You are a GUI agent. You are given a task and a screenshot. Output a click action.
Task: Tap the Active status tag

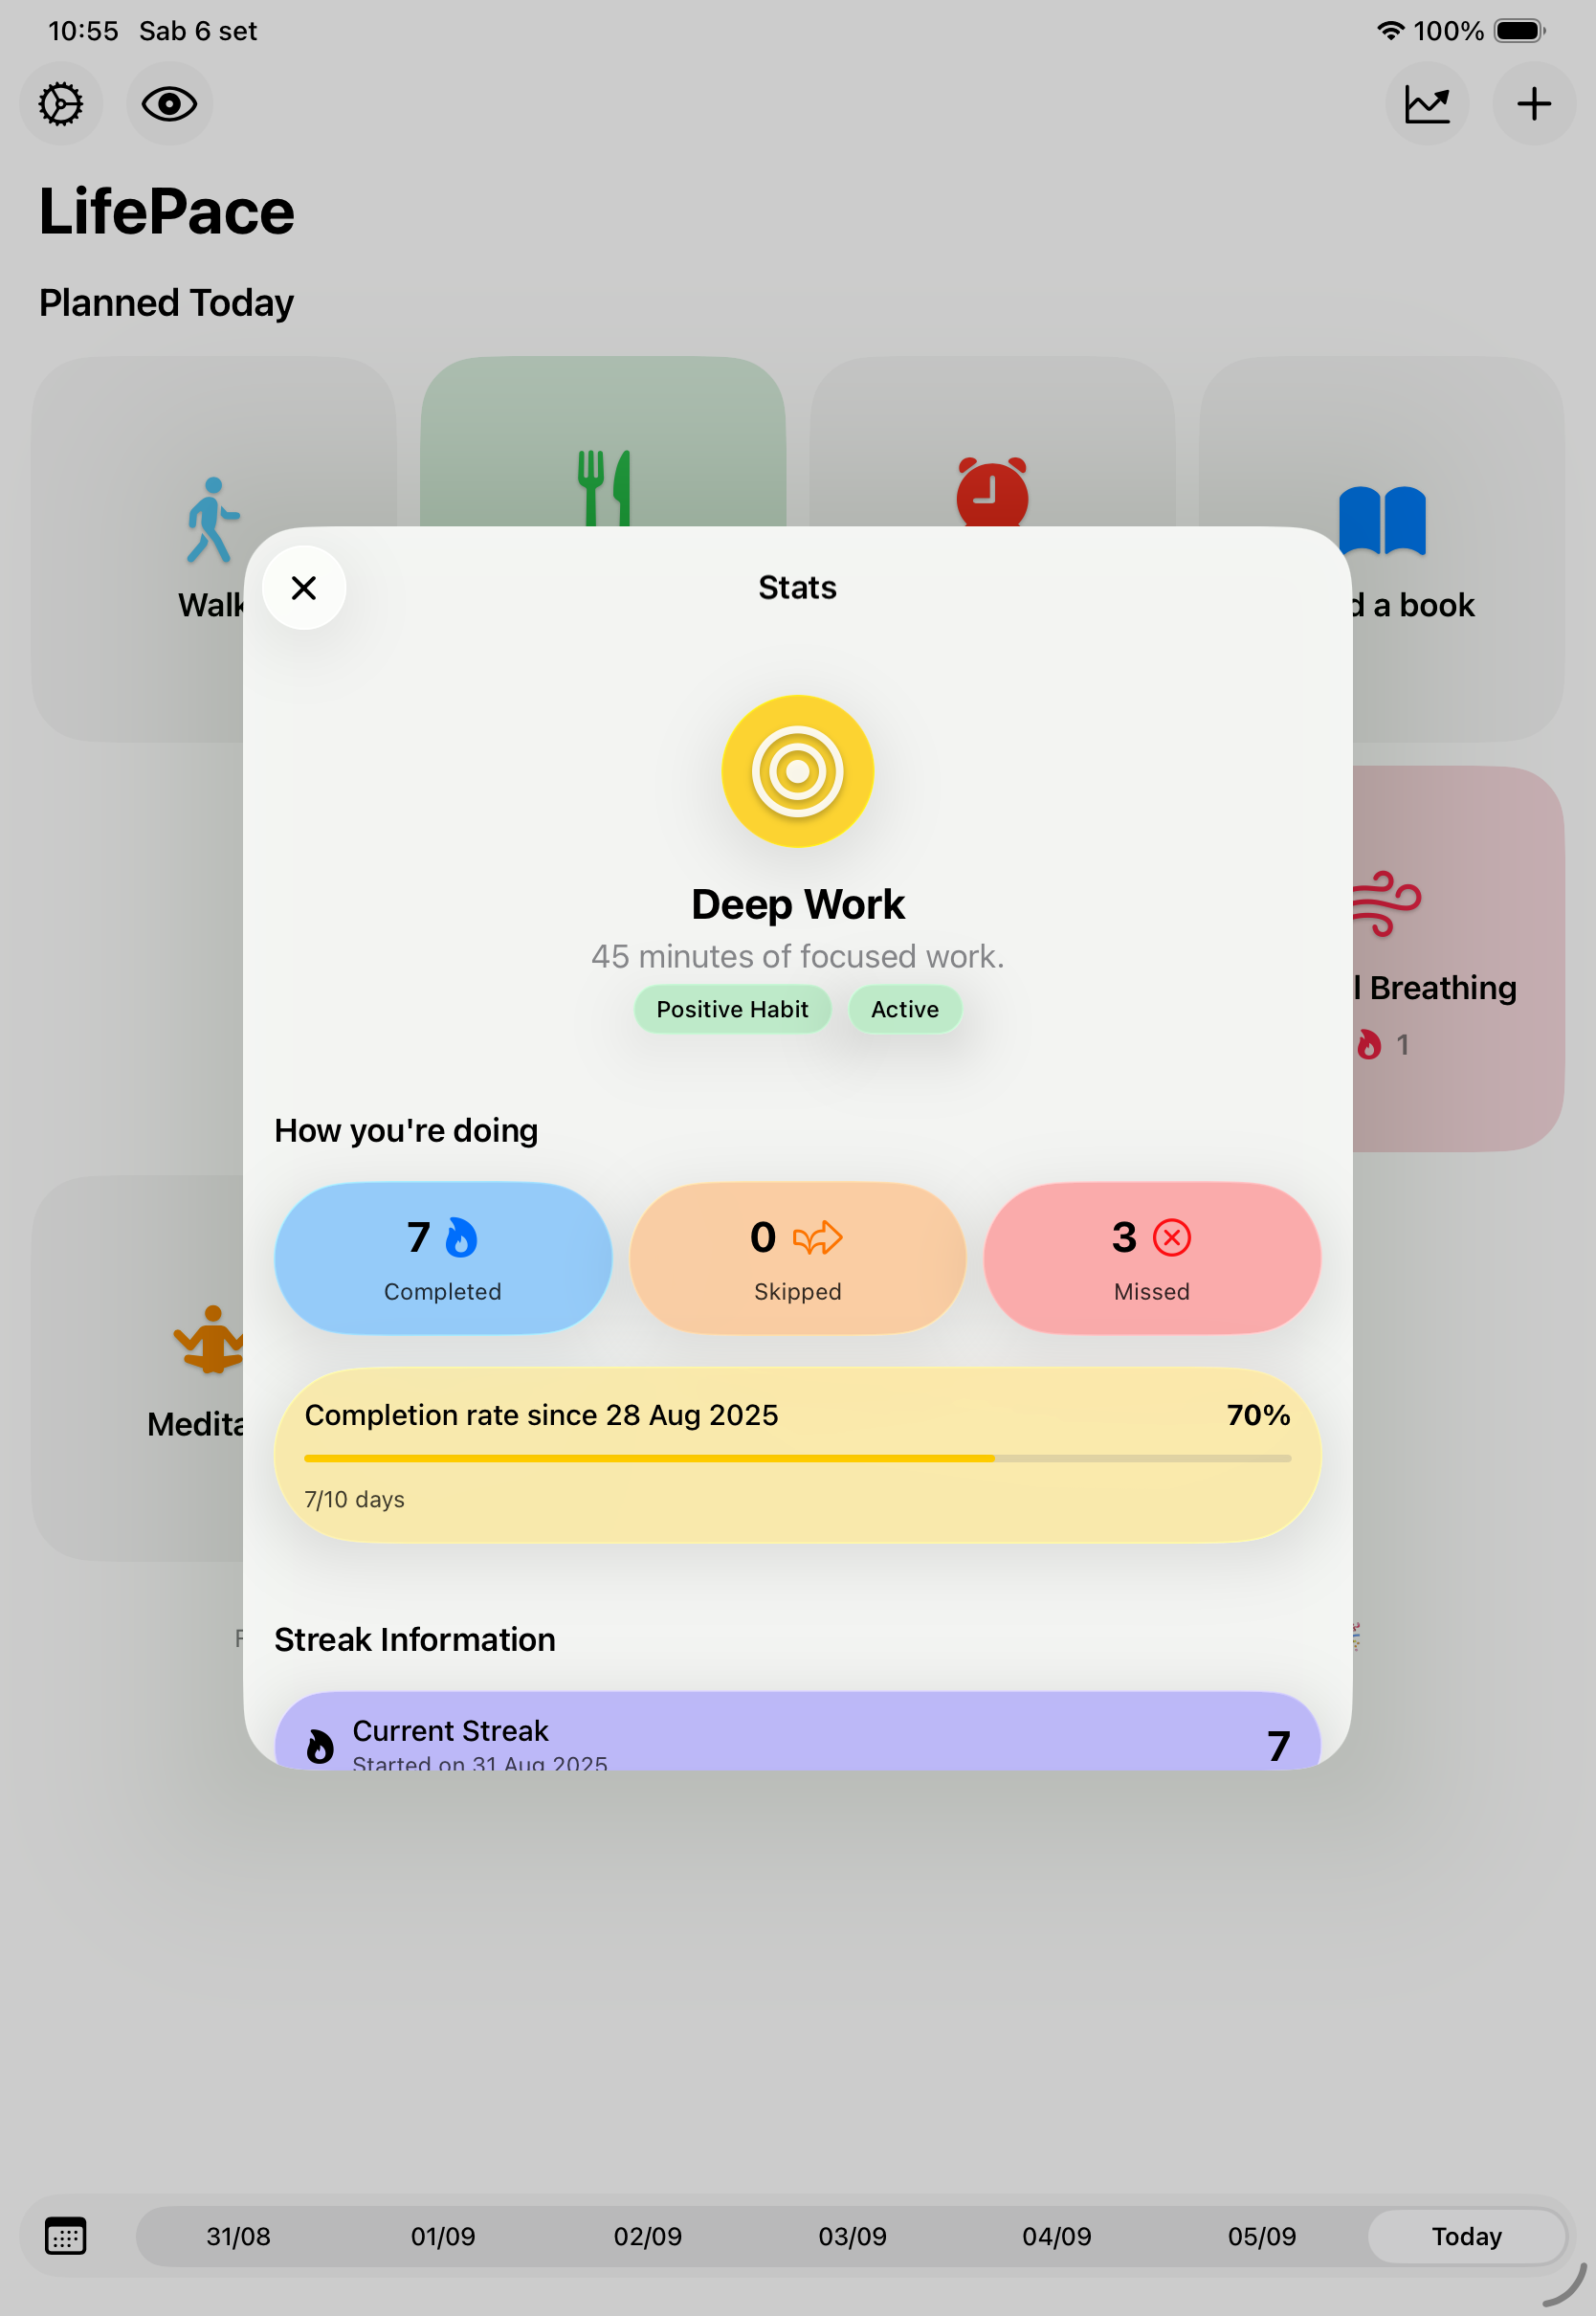[x=905, y=1009]
